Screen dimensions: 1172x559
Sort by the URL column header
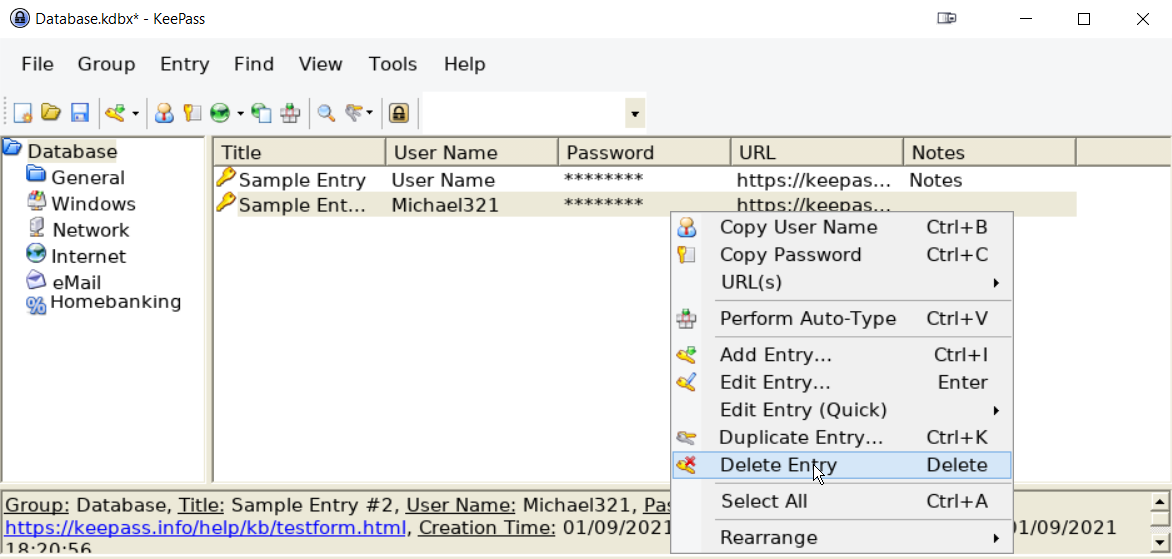tap(817, 152)
